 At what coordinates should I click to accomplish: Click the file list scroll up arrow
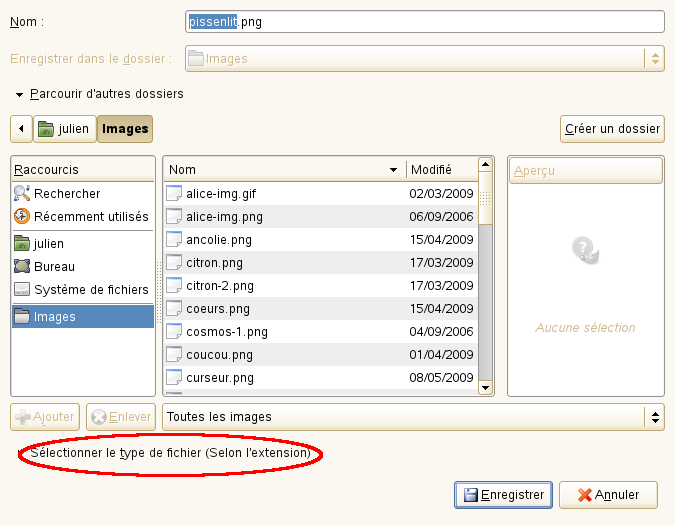(x=485, y=164)
